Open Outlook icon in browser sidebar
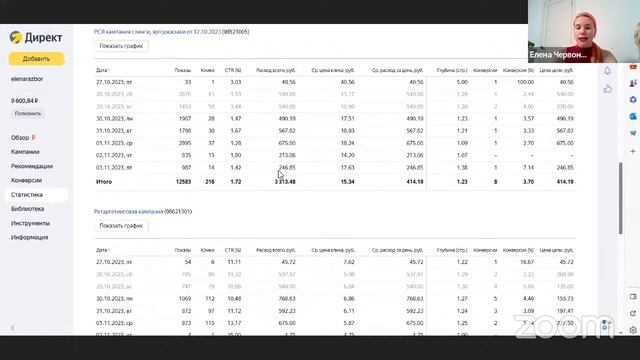Image resolution: width=640 pixels, height=360 pixels. pos(633,116)
